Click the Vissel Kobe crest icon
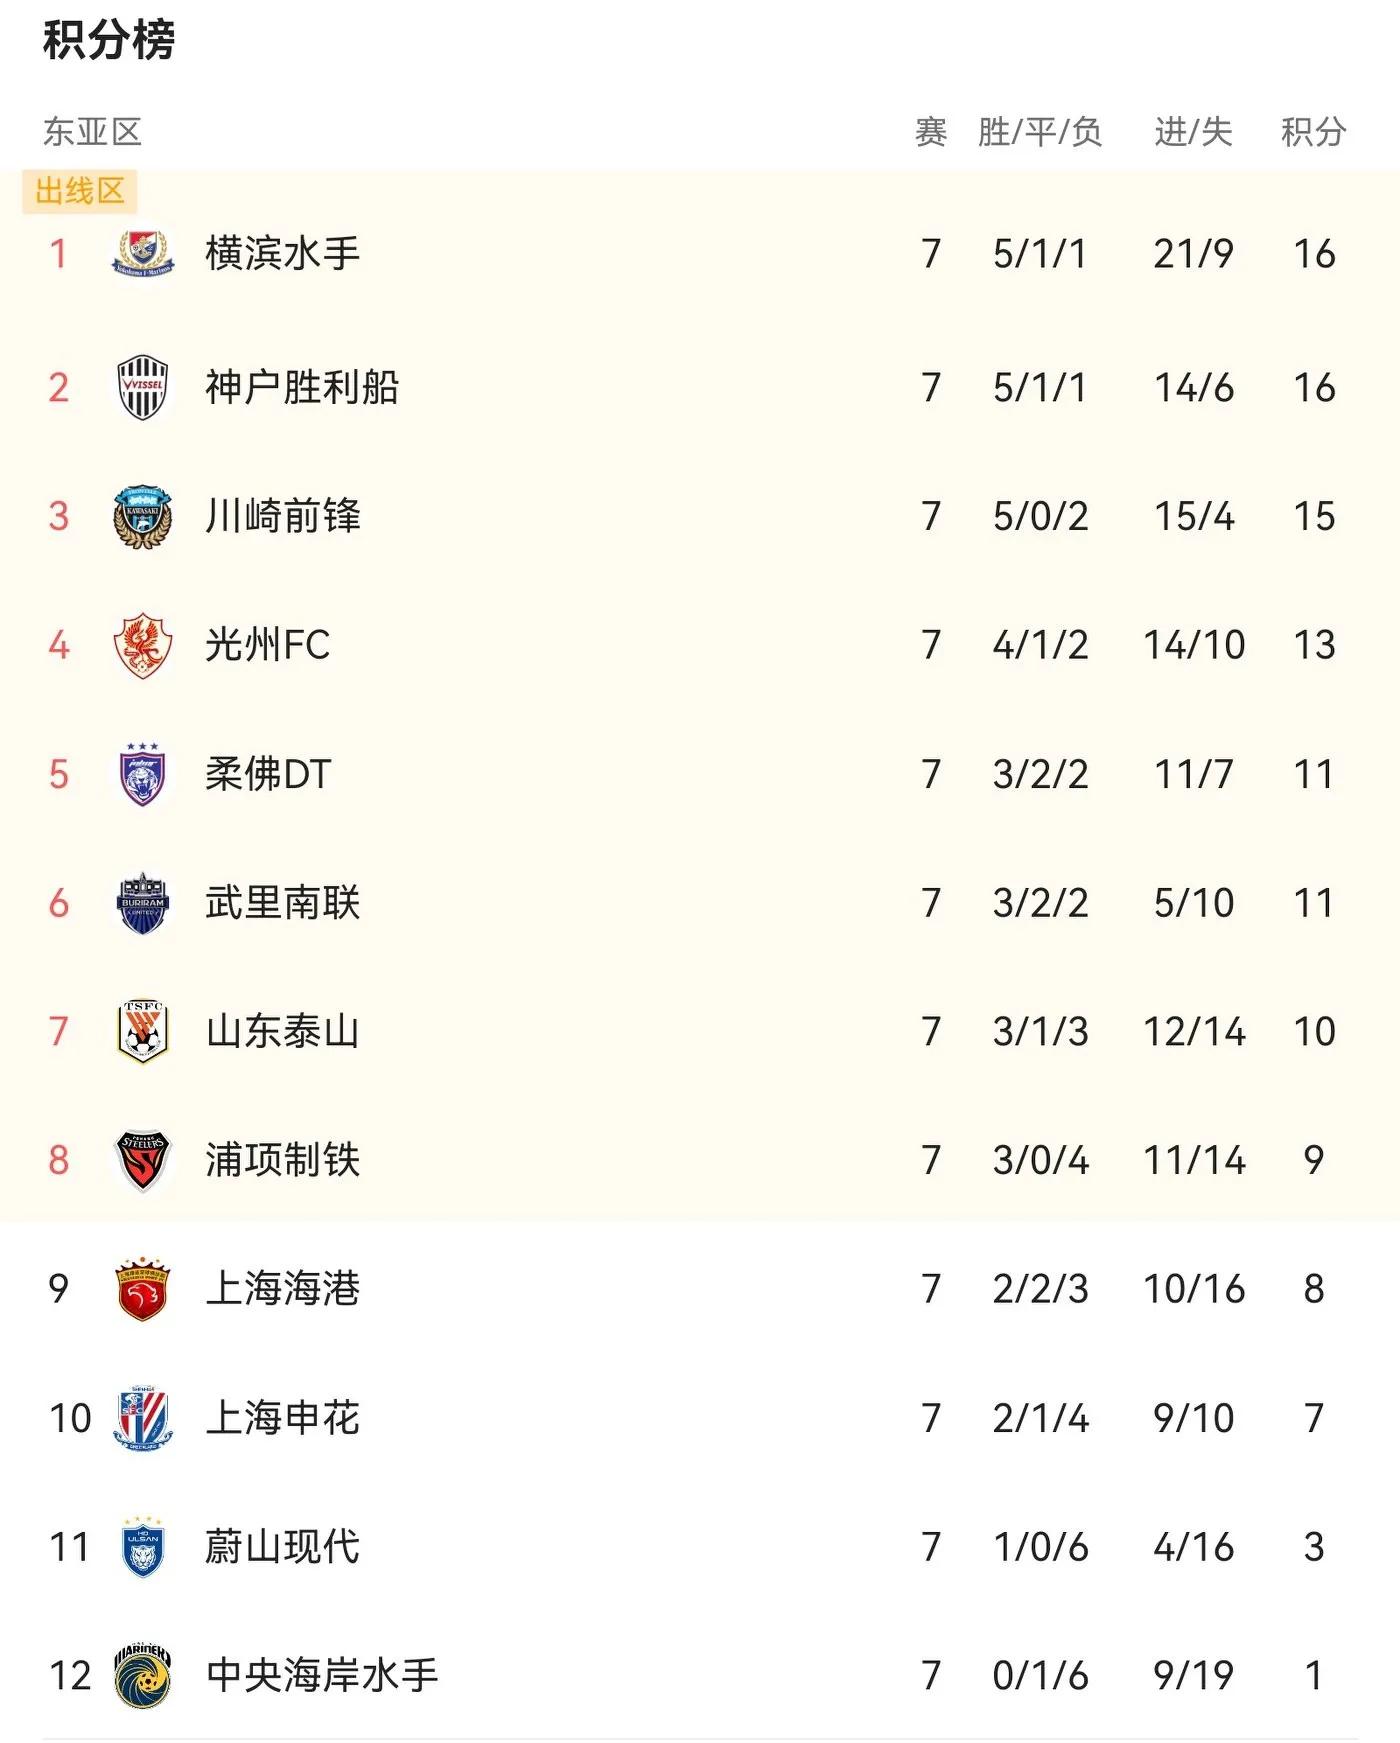This screenshot has width=1400, height=1743. pyautogui.click(x=143, y=387)
